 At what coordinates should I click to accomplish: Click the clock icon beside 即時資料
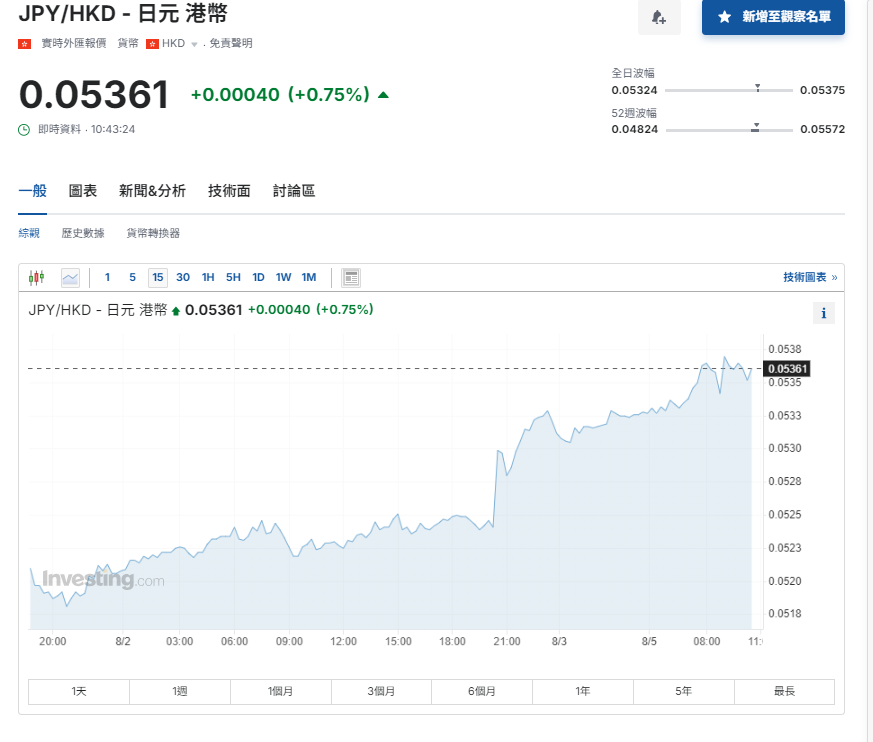(x=24, y=128)
